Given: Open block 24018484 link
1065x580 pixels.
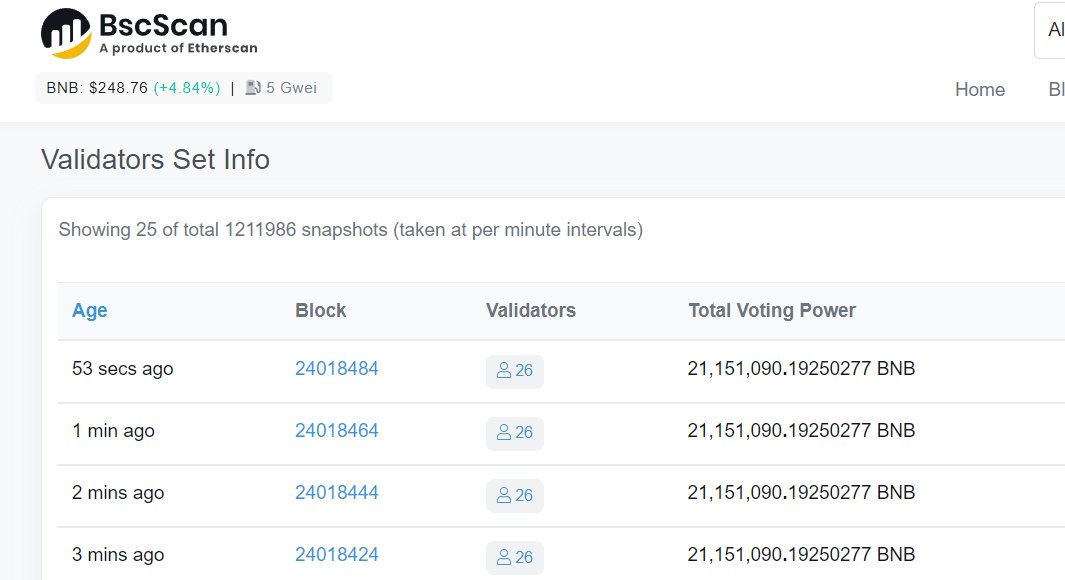Looking at the screenshot, I should [336, 369].
